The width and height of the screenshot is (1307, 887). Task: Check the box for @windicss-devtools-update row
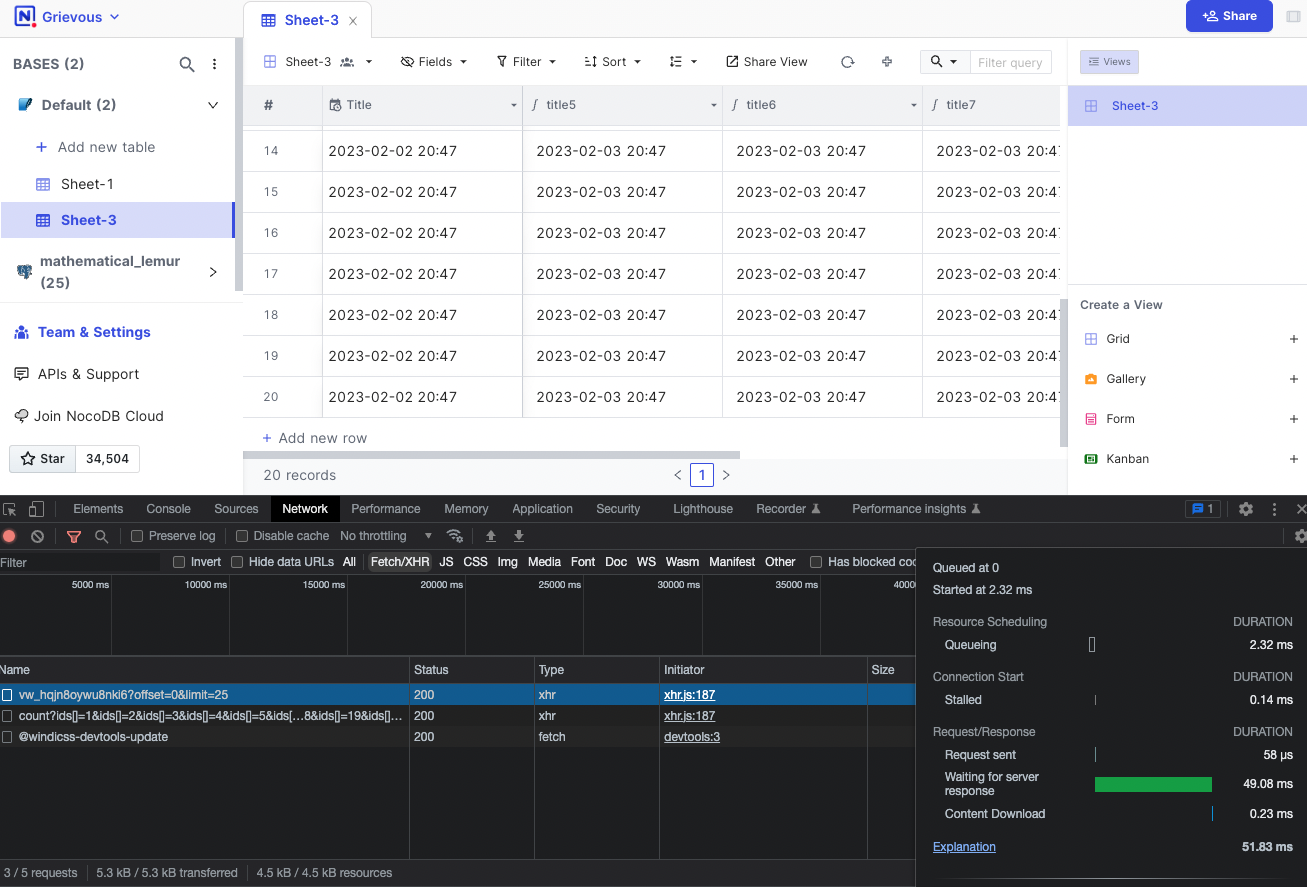click(x=7, y=737)
